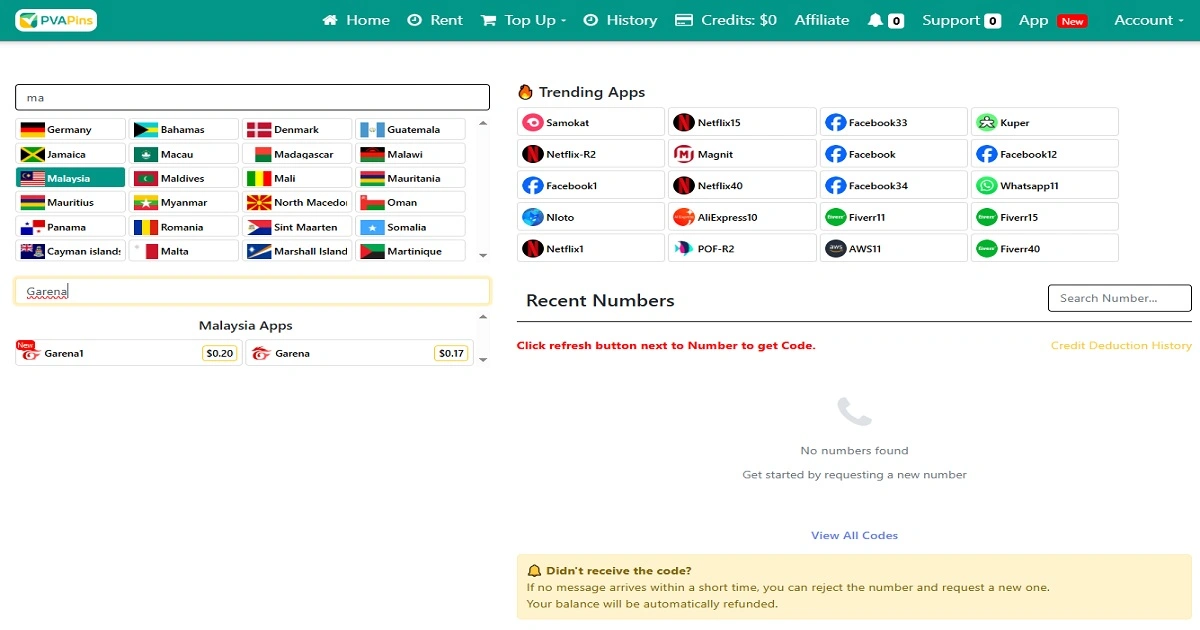Select the Fiverr11 trending app
The width and height of the screenshot is (1200, 630).
click(x=894, y=217)
